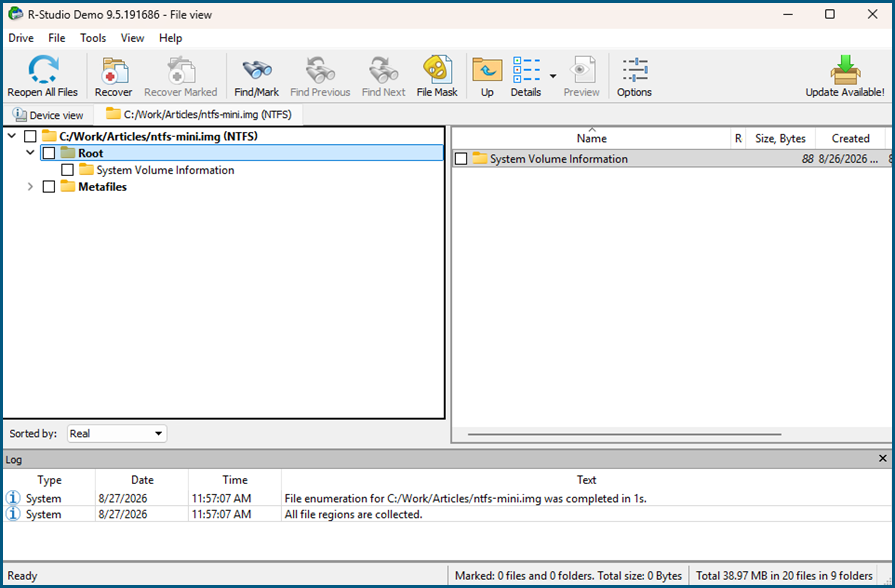Click the file list horizontal scrollbar
The height and width of the screenshot is (588, 895).
[x=624, y=434]
